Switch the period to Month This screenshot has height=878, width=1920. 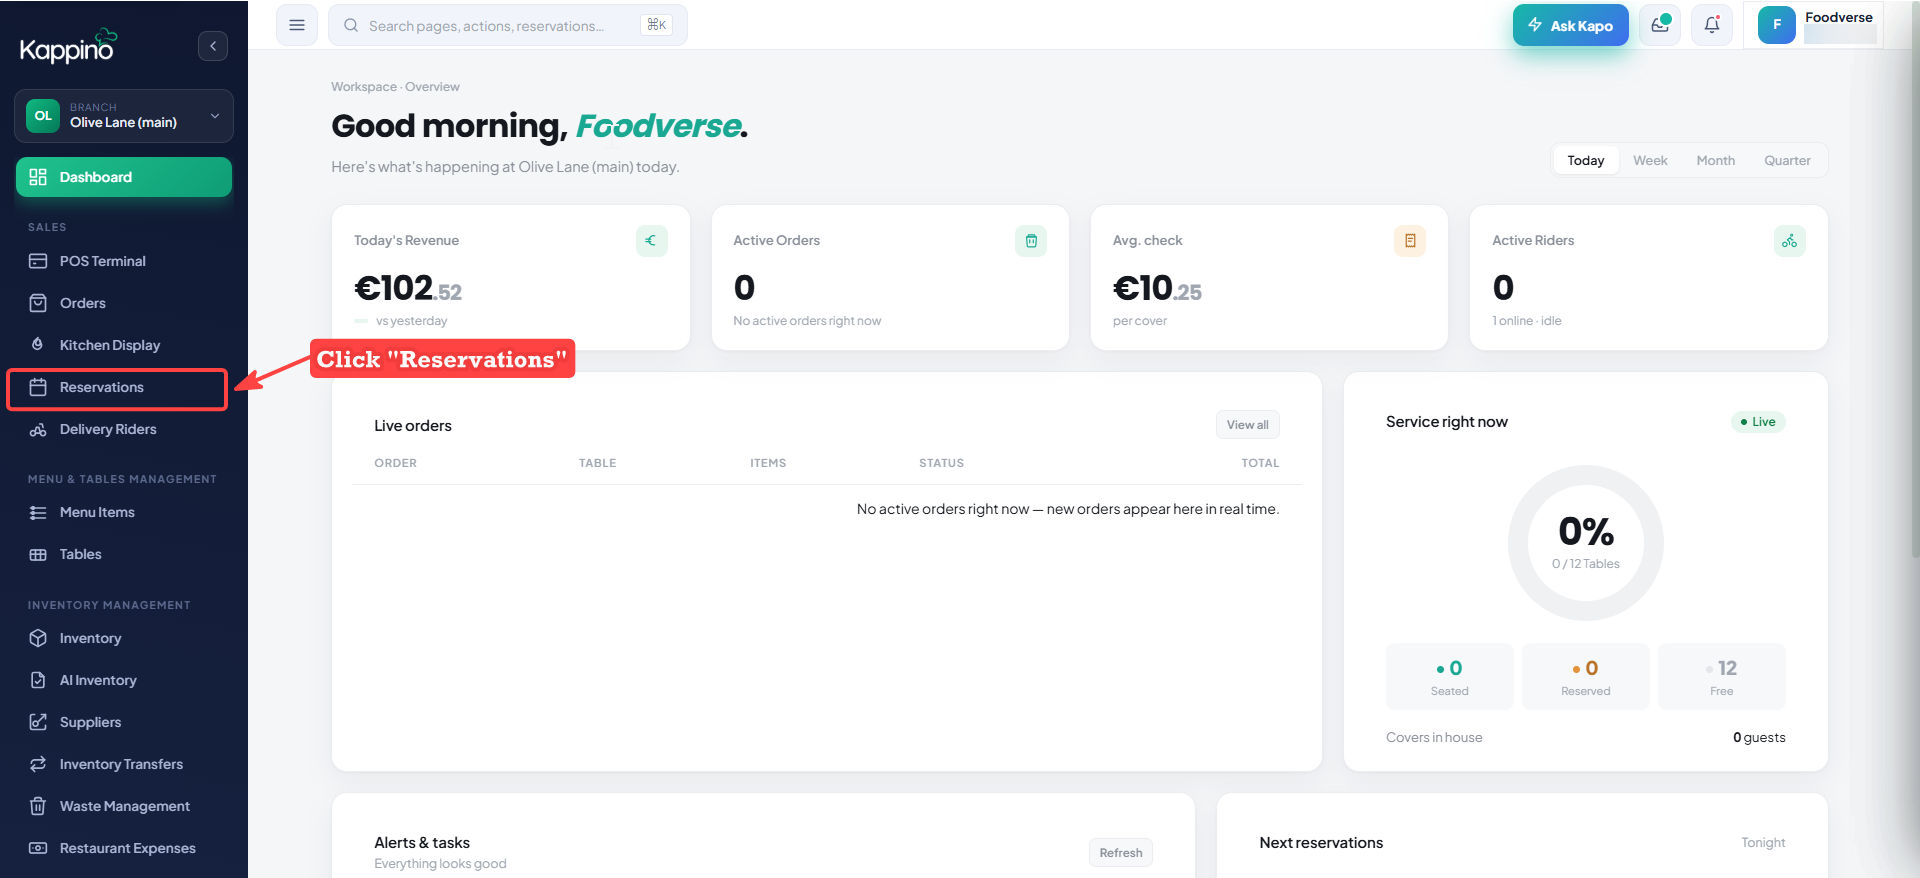coord(1716,160)
